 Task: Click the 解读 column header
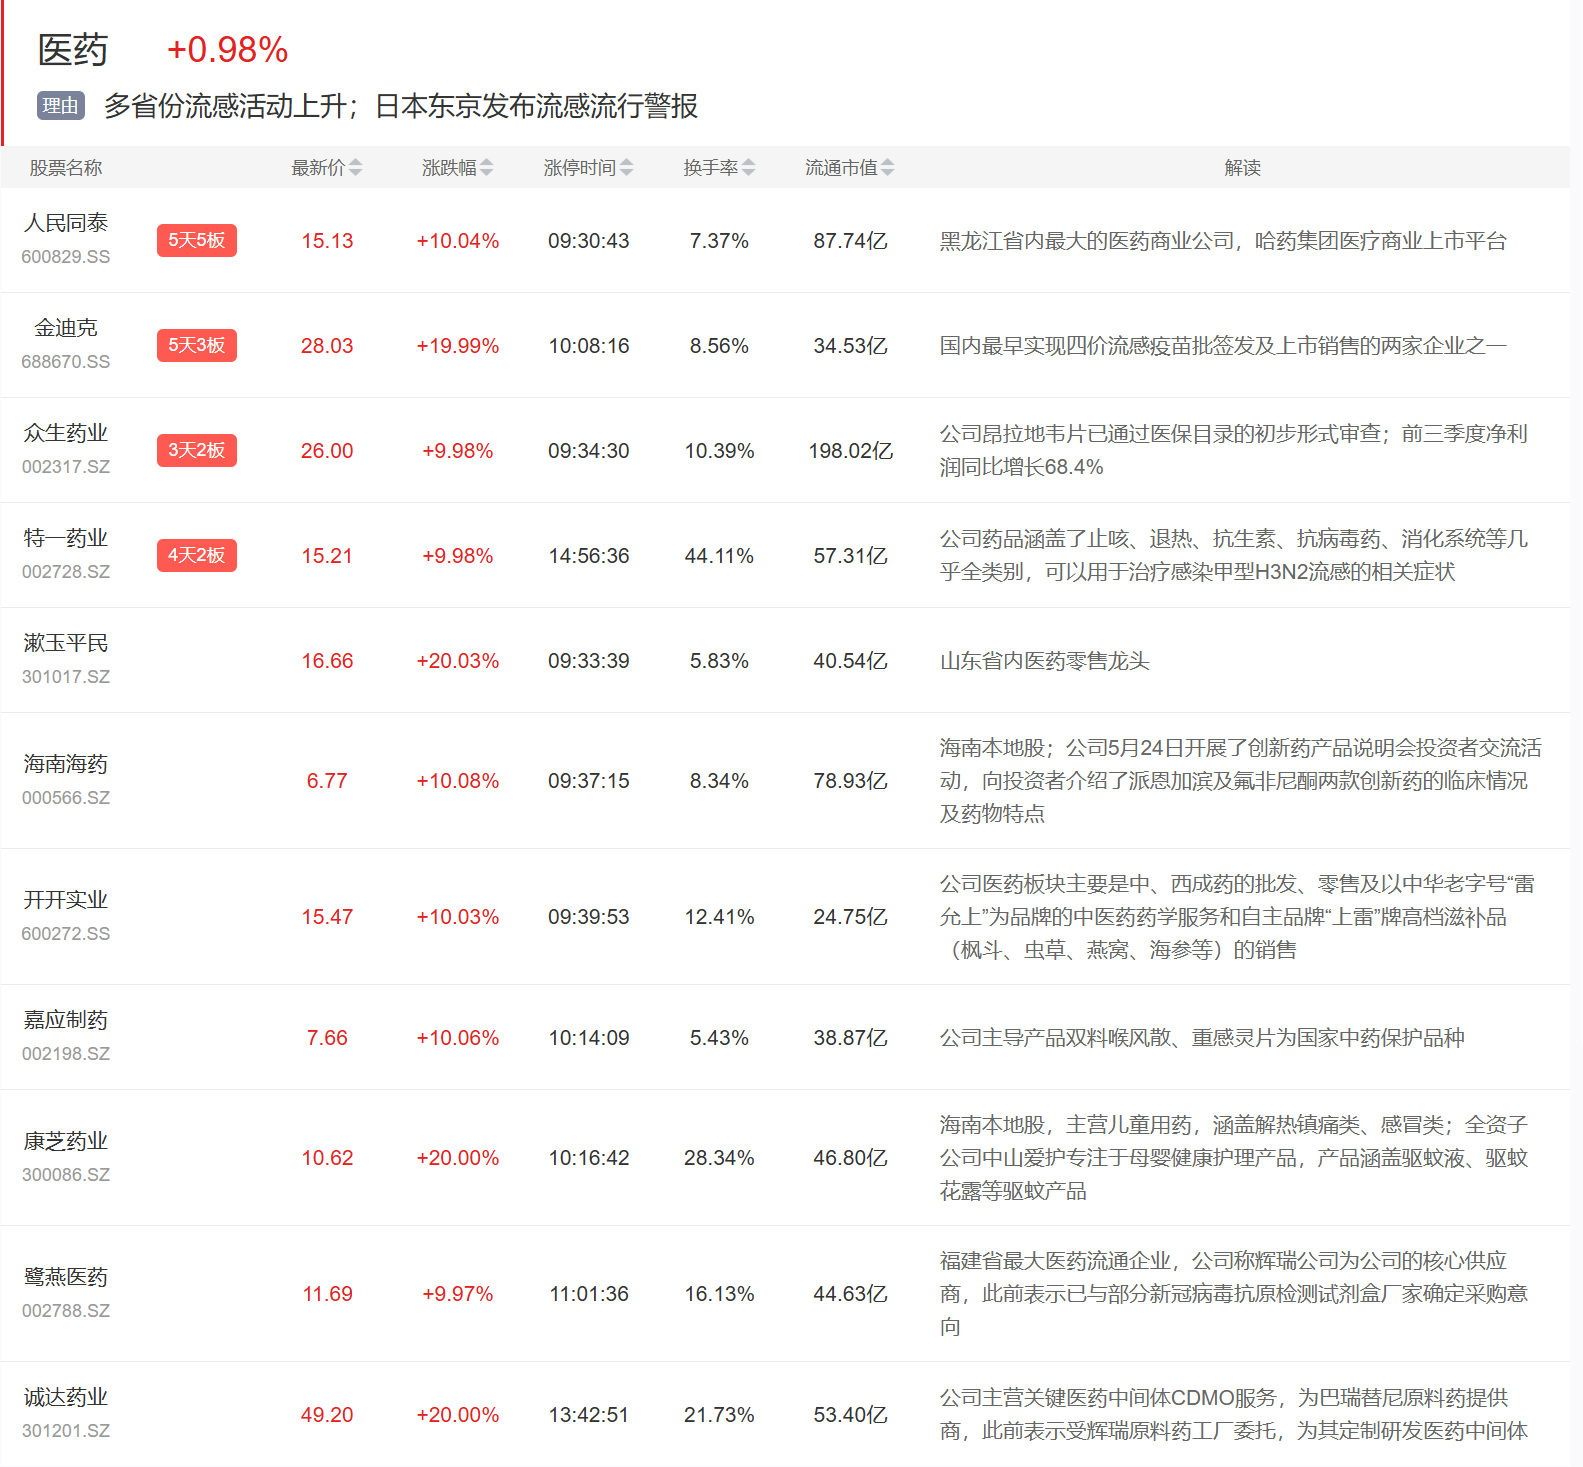1242,168
